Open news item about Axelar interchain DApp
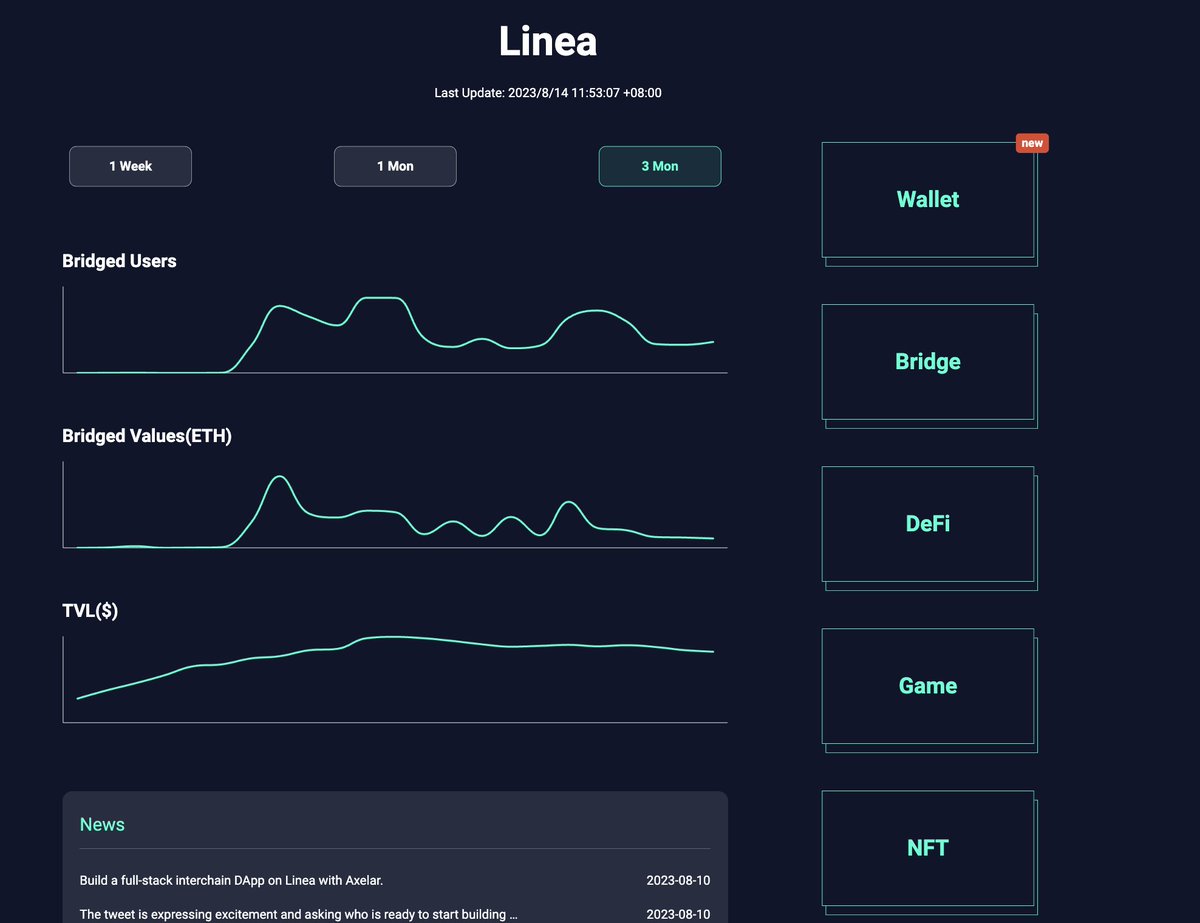 [x=231, y=881]
